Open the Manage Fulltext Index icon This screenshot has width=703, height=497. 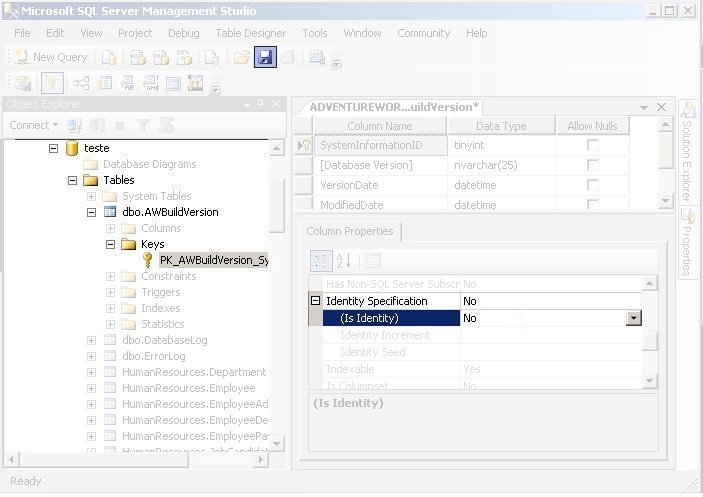[127, 83]
